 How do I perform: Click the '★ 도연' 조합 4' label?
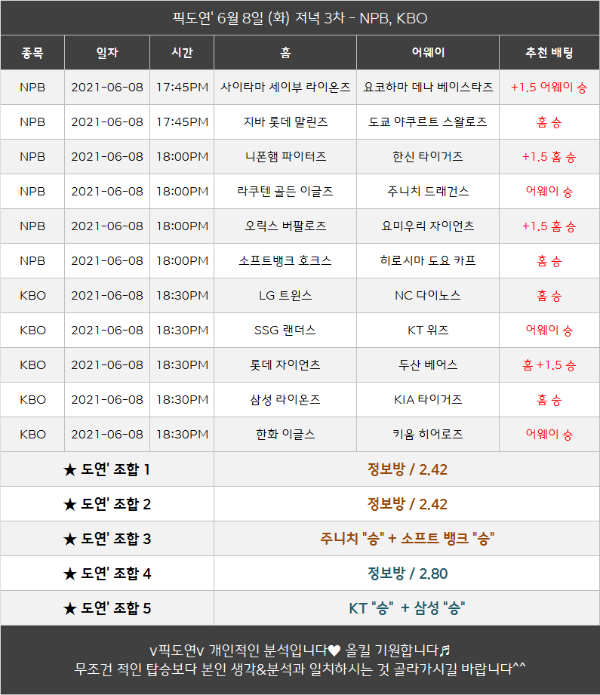[x=107, y=574]
